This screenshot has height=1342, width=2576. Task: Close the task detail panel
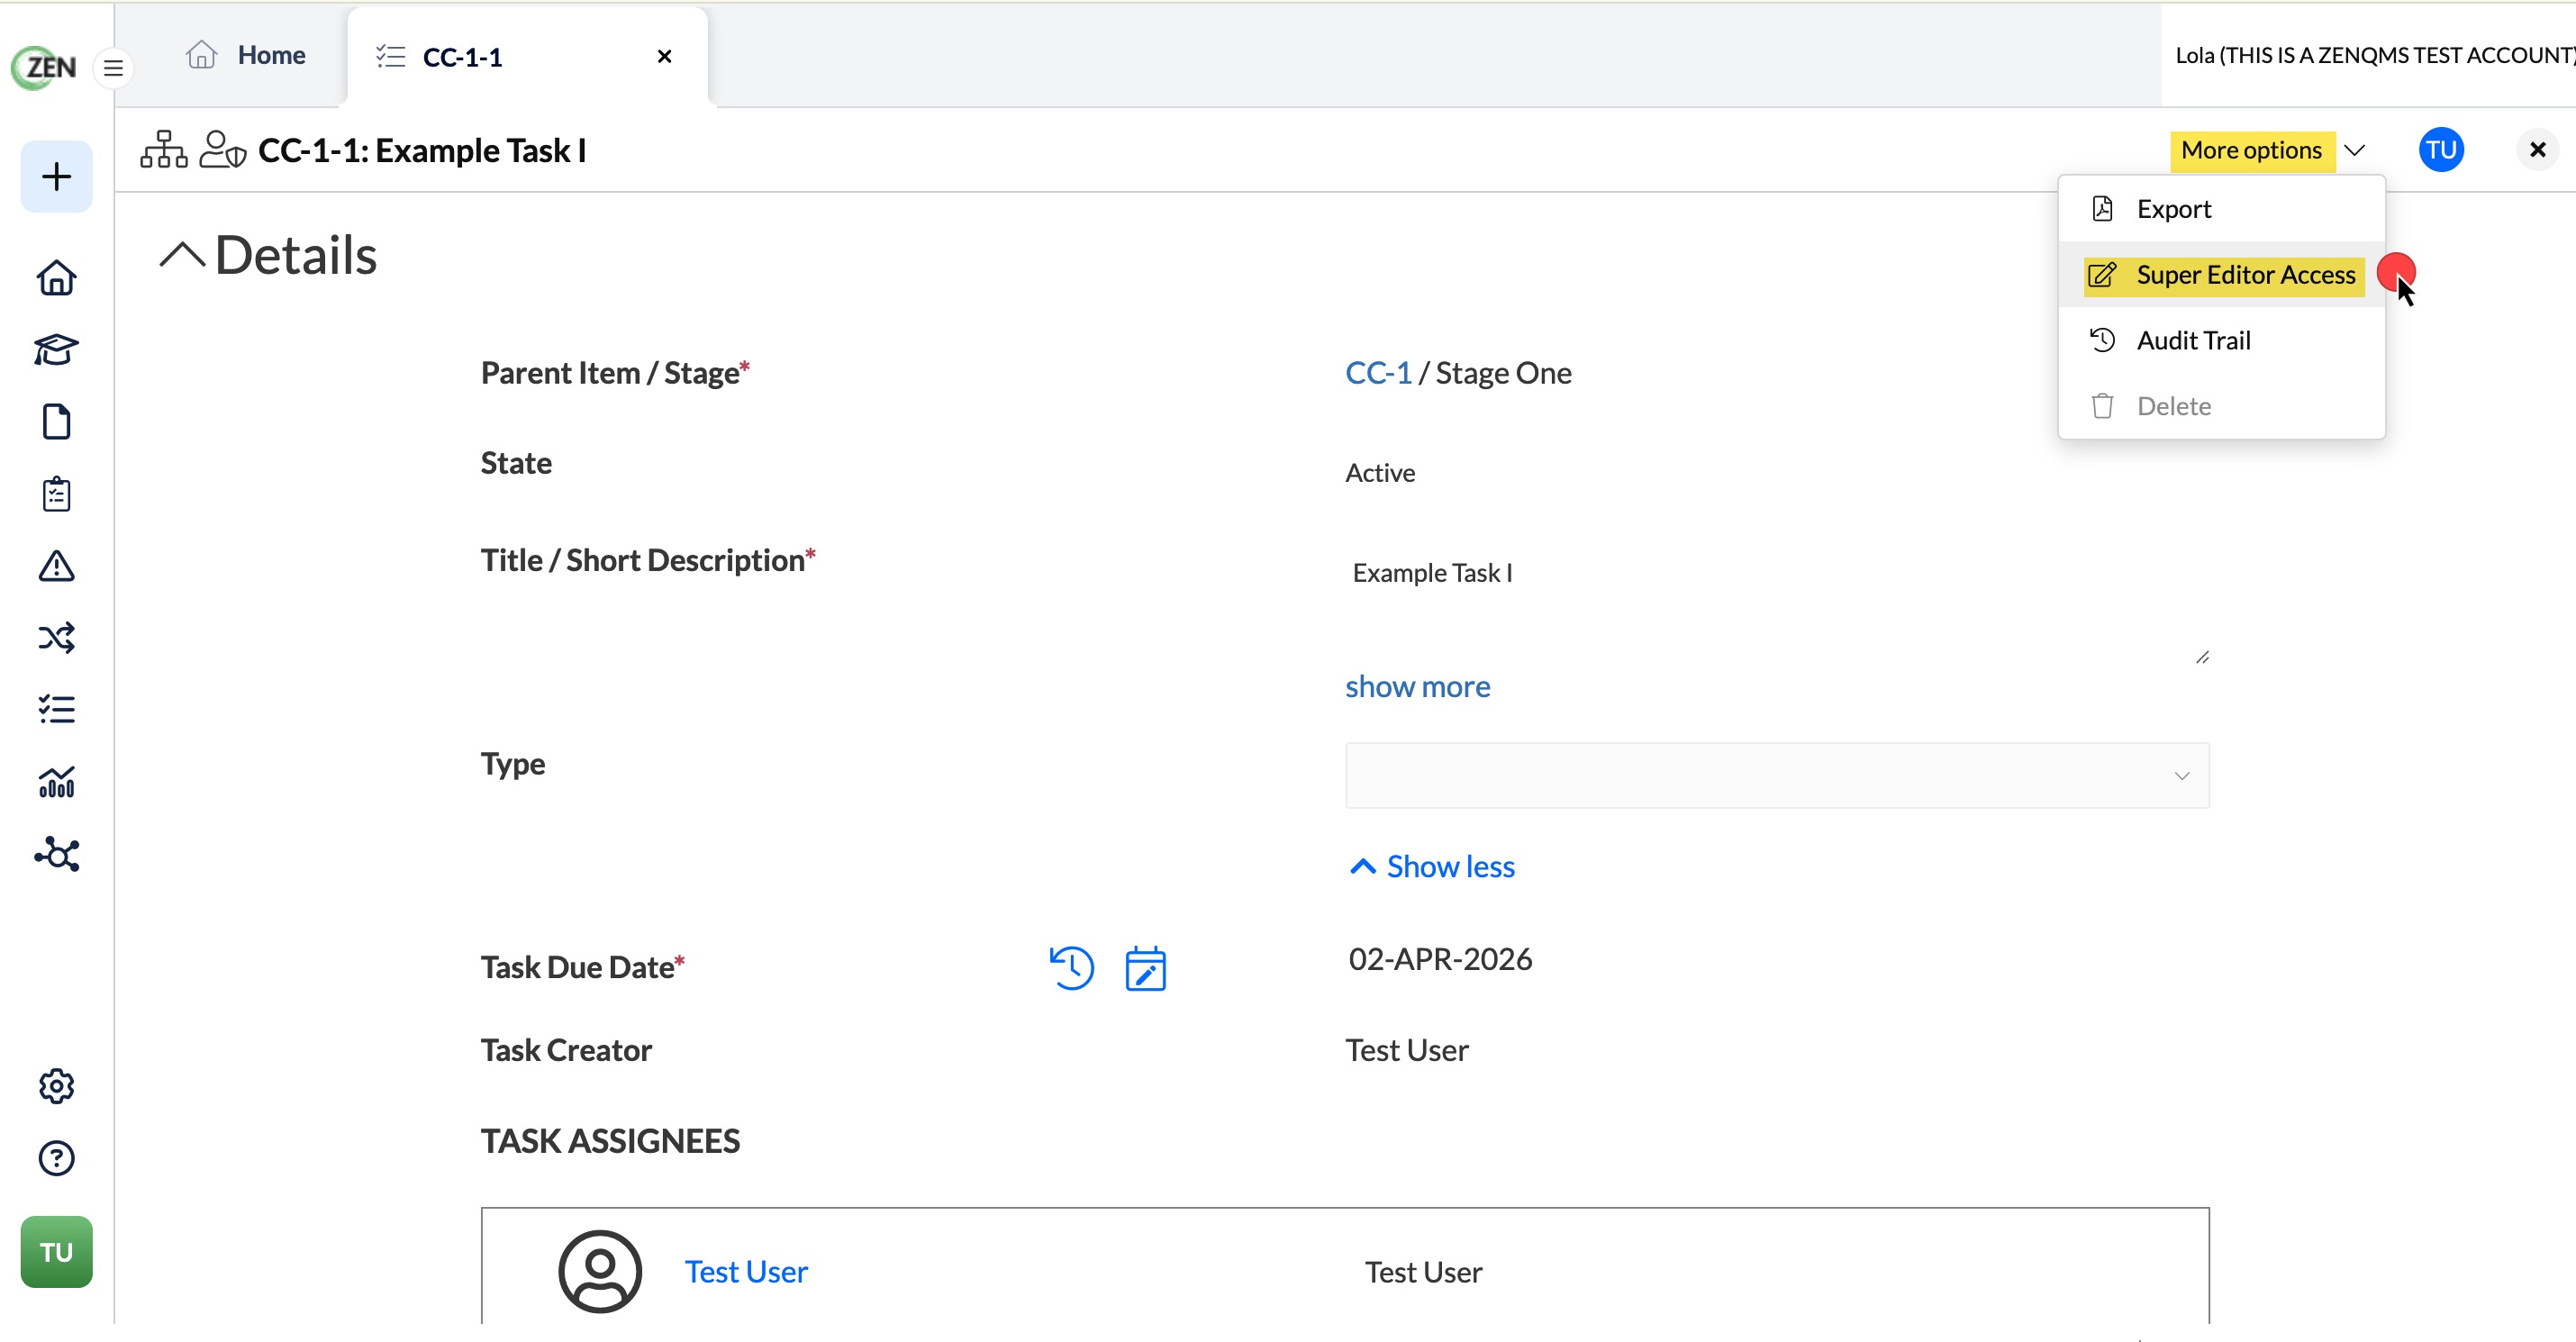2536,150
